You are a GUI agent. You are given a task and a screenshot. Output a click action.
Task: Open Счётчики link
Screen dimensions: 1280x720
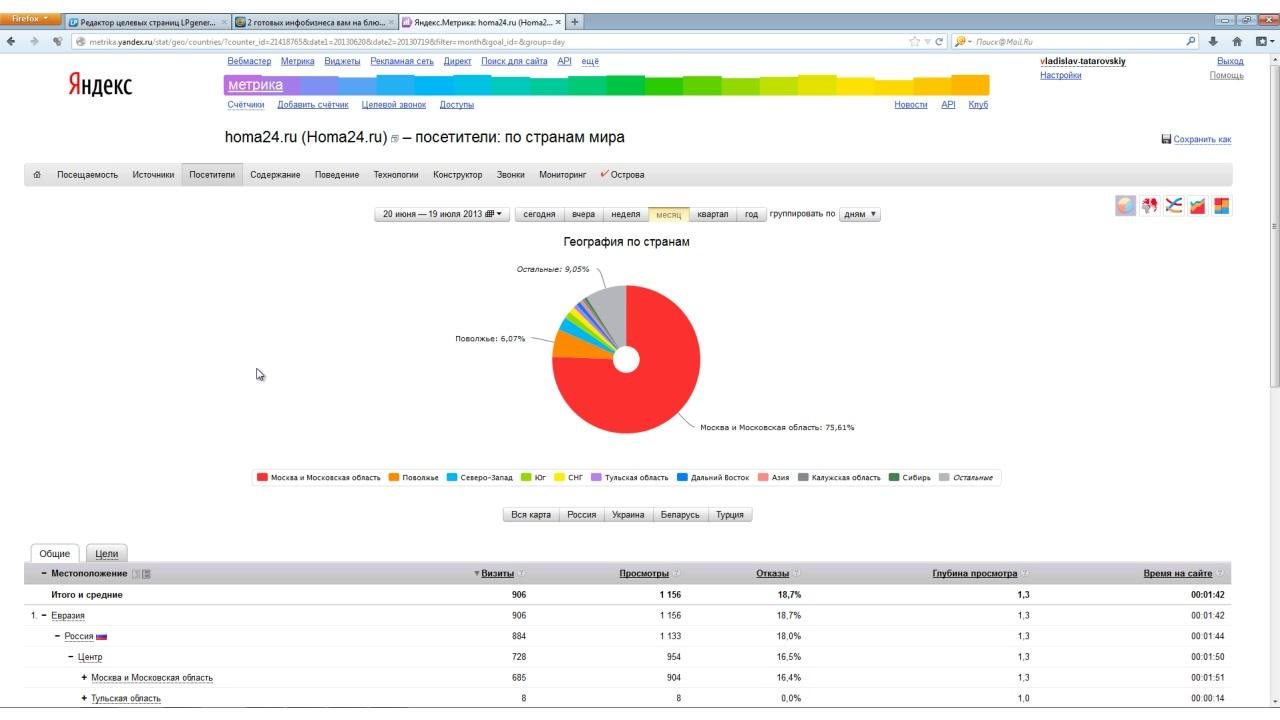pyautogui.click(x=246, y=104)
